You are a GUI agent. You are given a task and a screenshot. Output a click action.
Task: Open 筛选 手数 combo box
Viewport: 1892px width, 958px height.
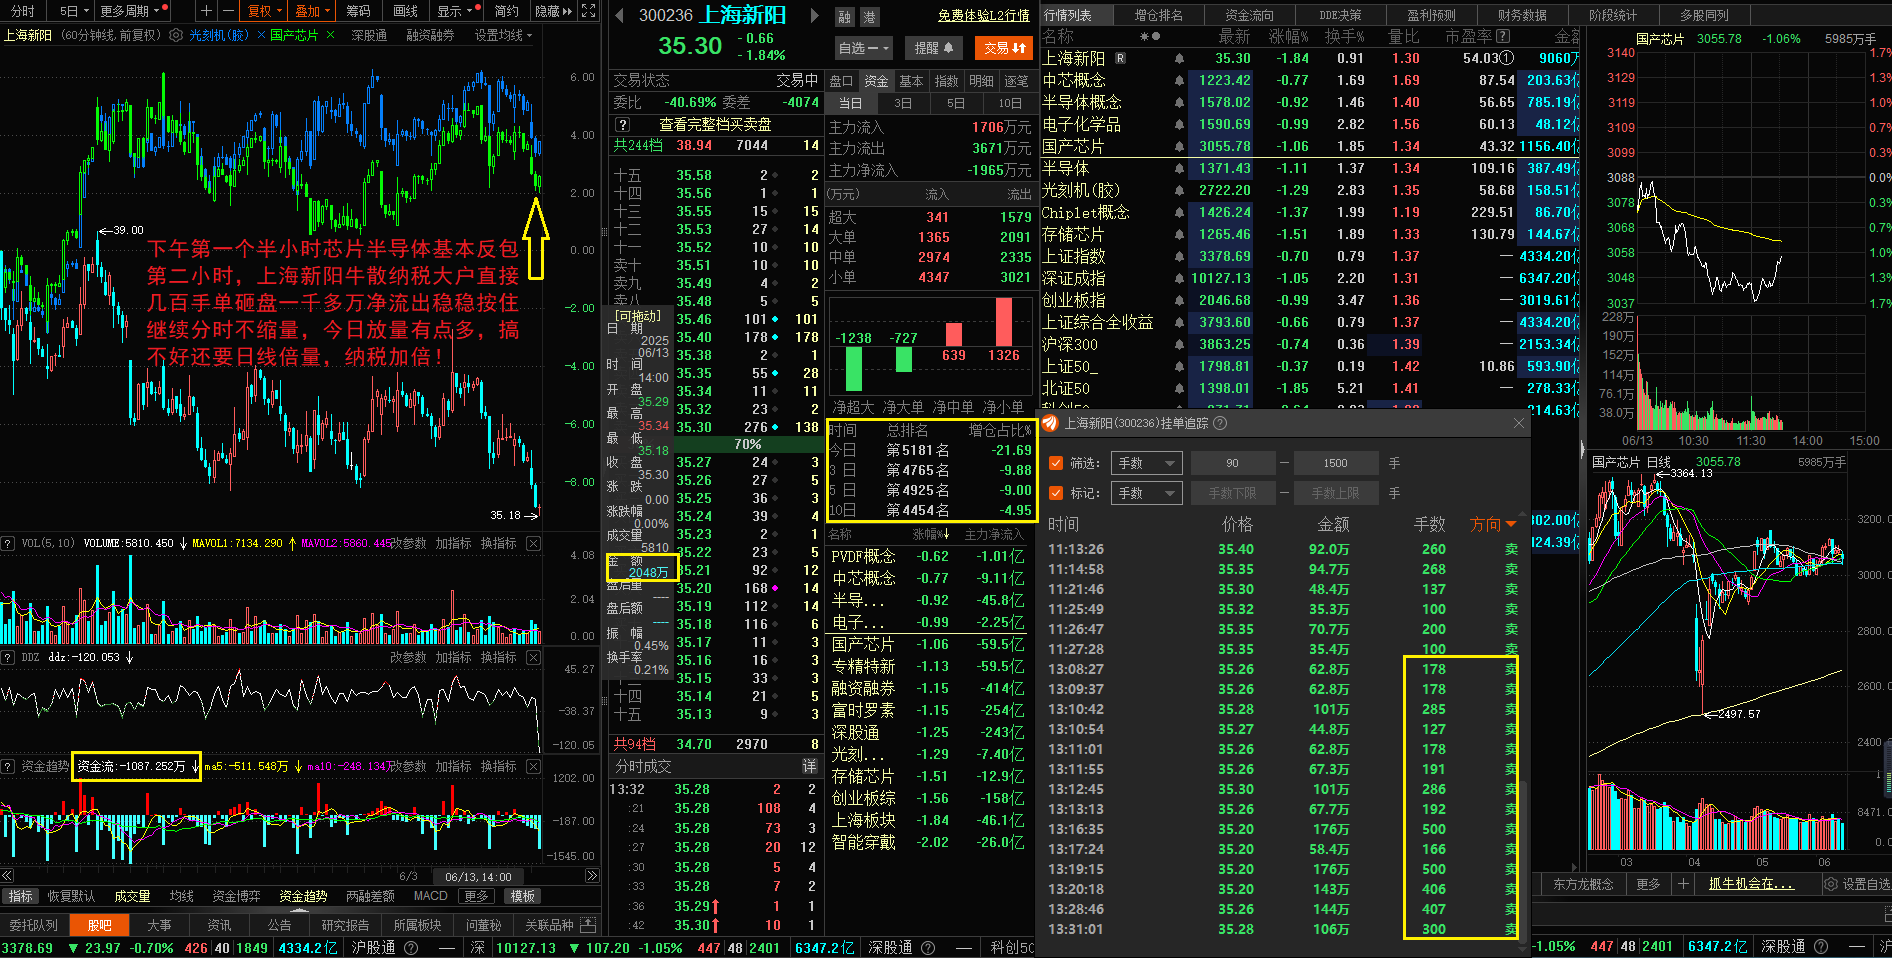[x=1146, y=463]
